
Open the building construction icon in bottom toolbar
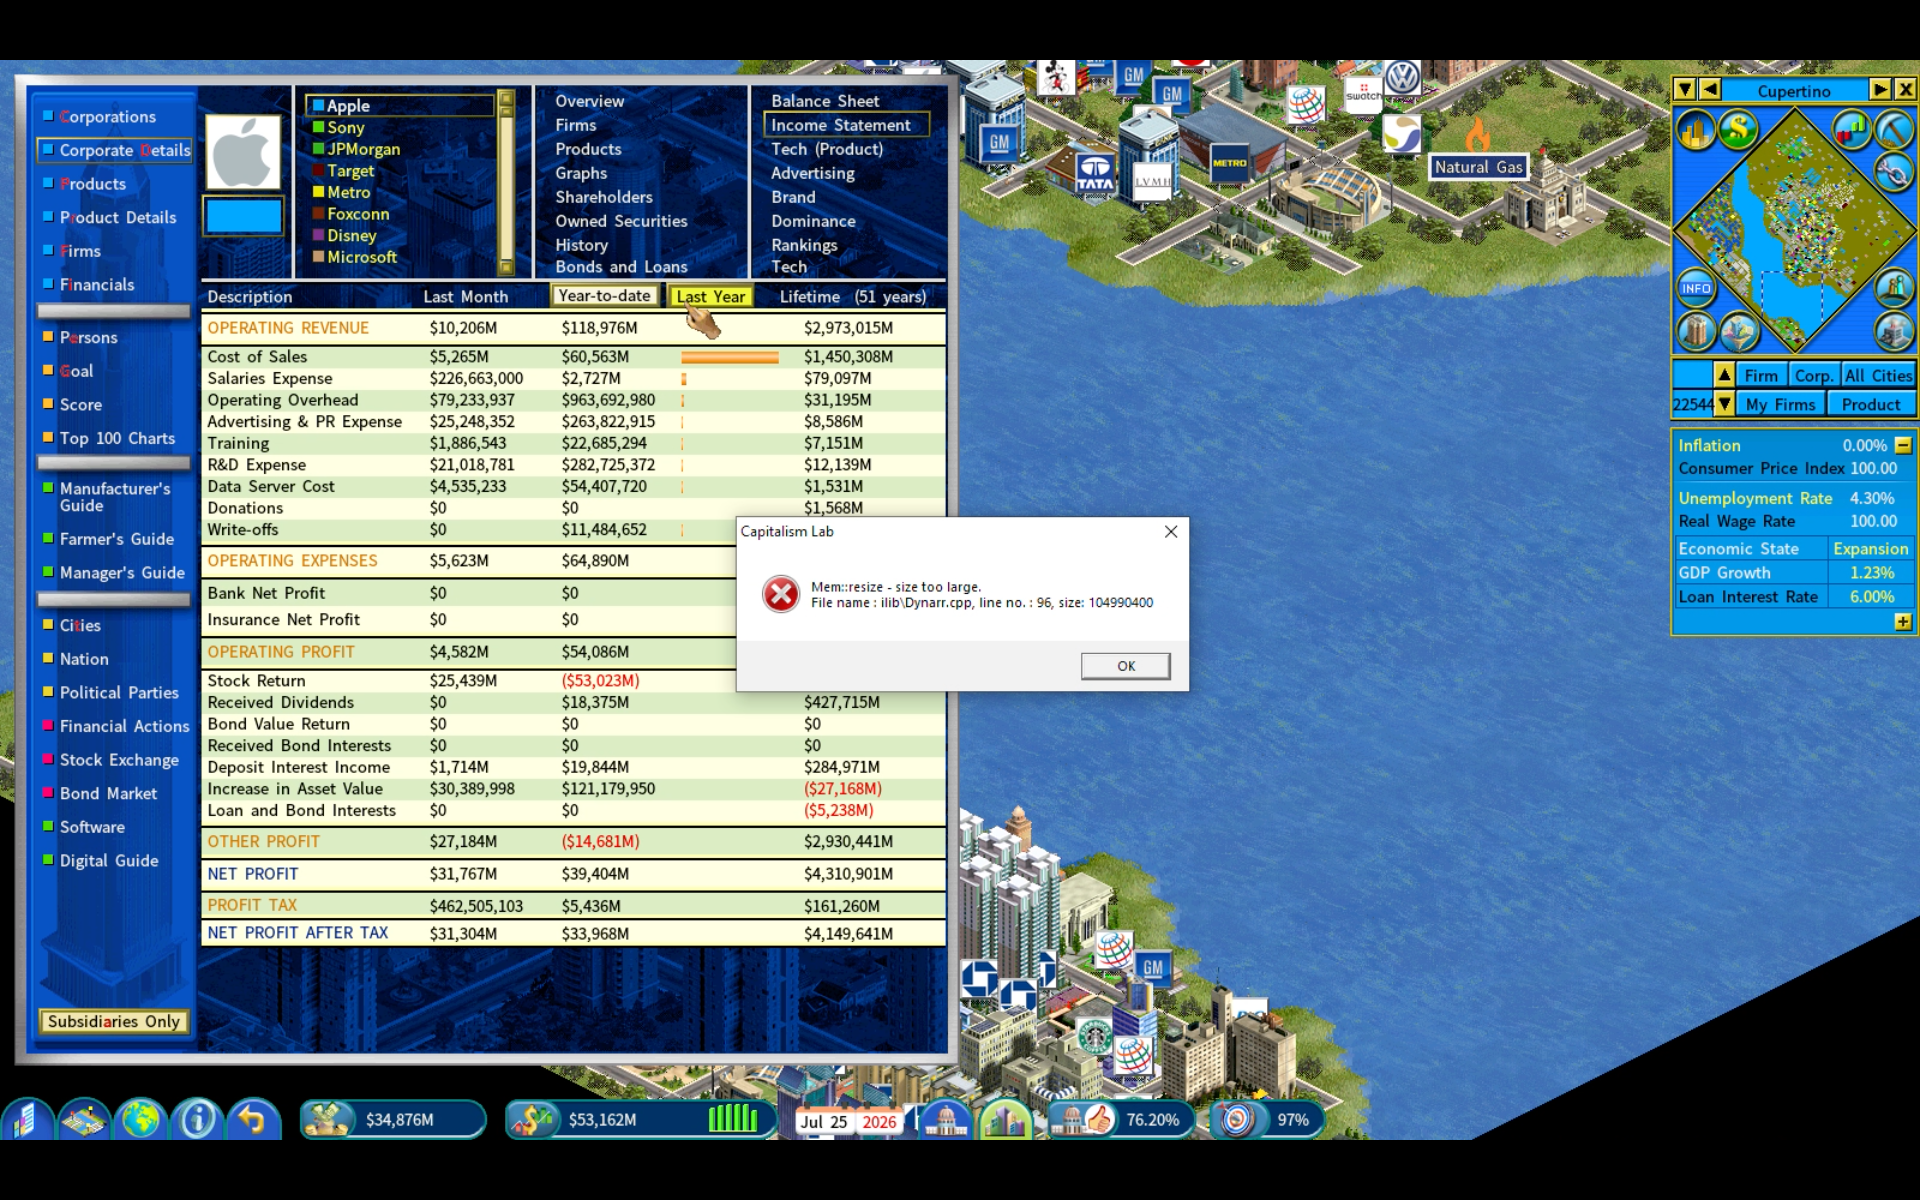(27, 1119)
